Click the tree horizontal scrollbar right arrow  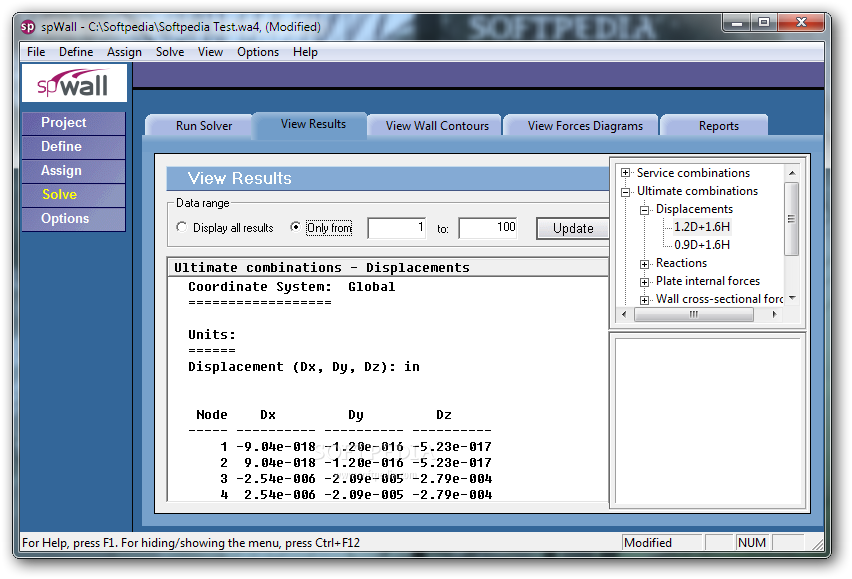coord(774,314)
